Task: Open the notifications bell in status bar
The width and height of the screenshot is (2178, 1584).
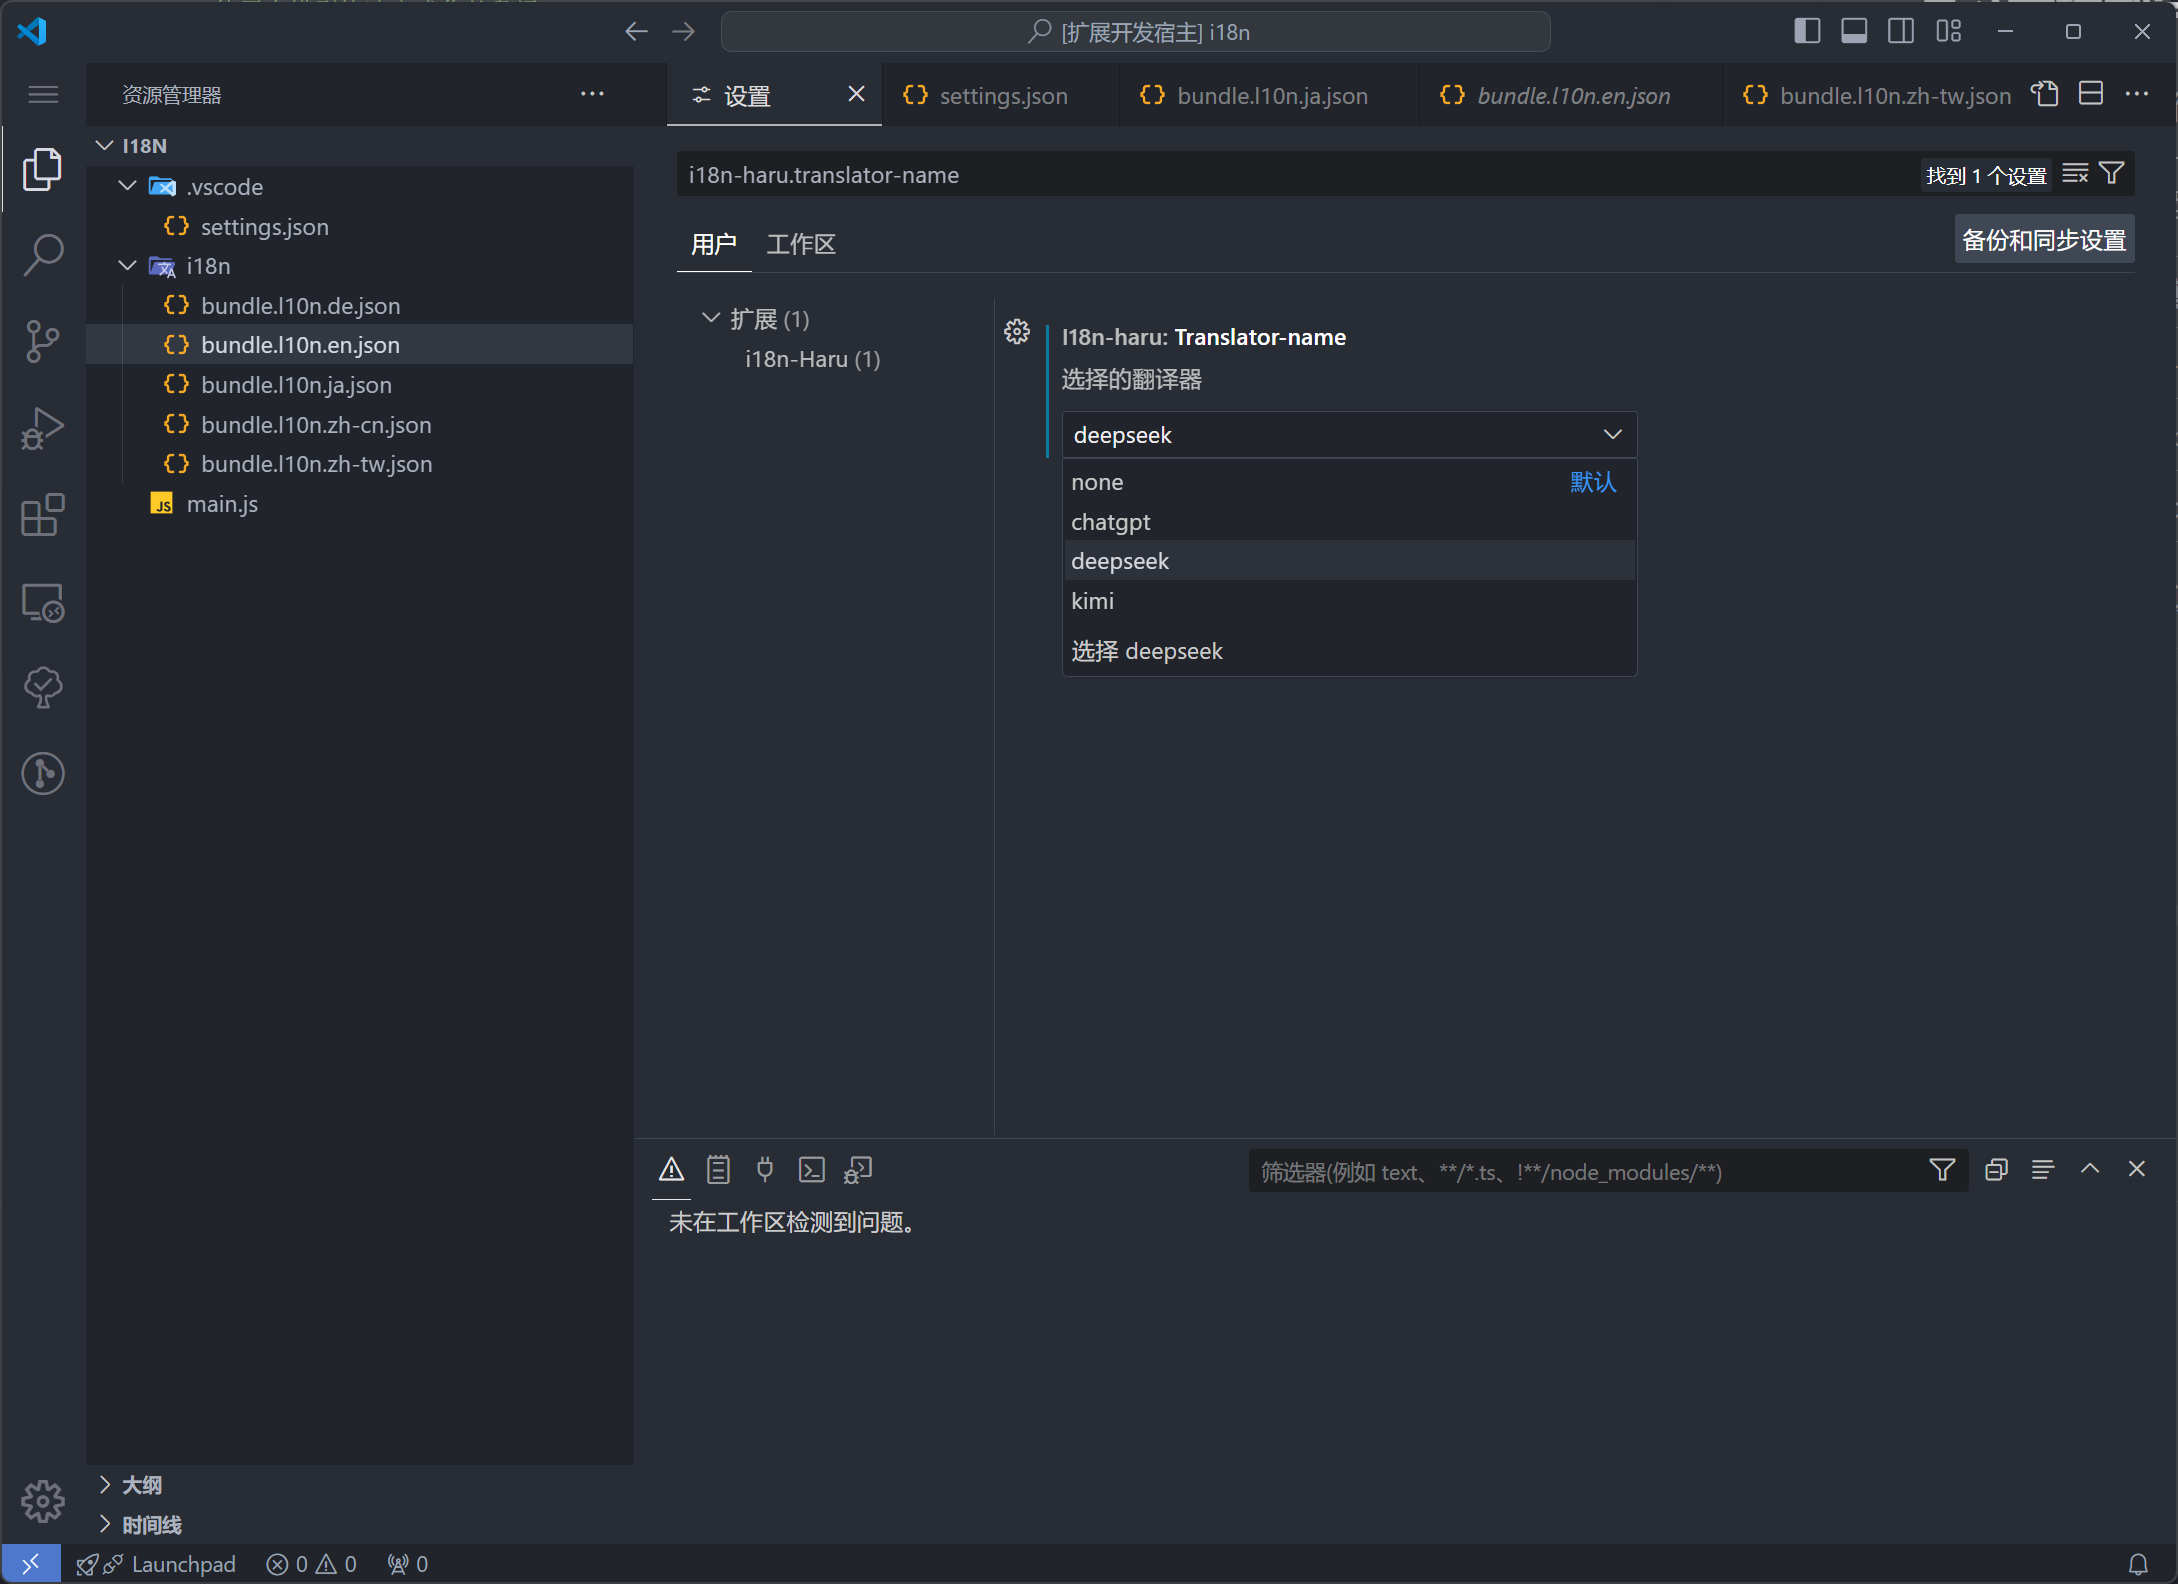Action: (2138, 1565)
